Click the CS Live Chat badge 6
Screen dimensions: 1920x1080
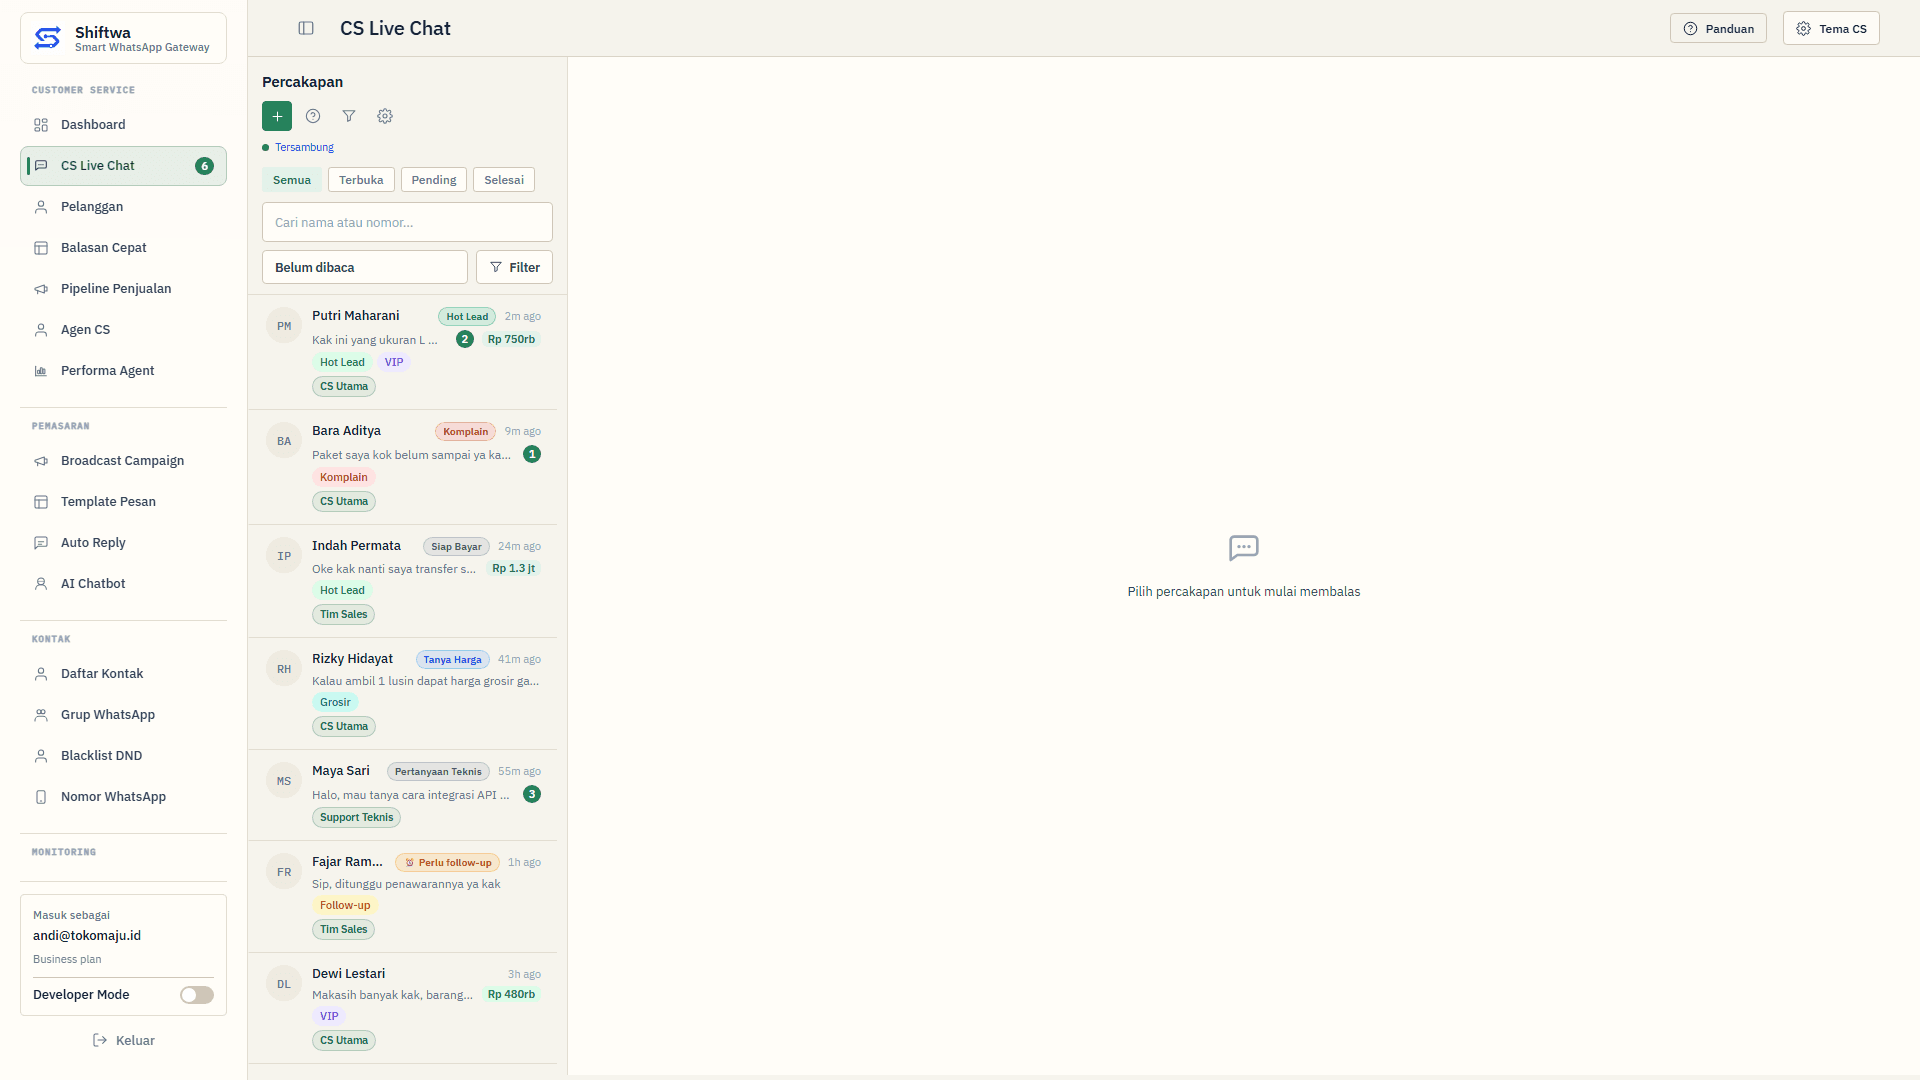point(204,166)
